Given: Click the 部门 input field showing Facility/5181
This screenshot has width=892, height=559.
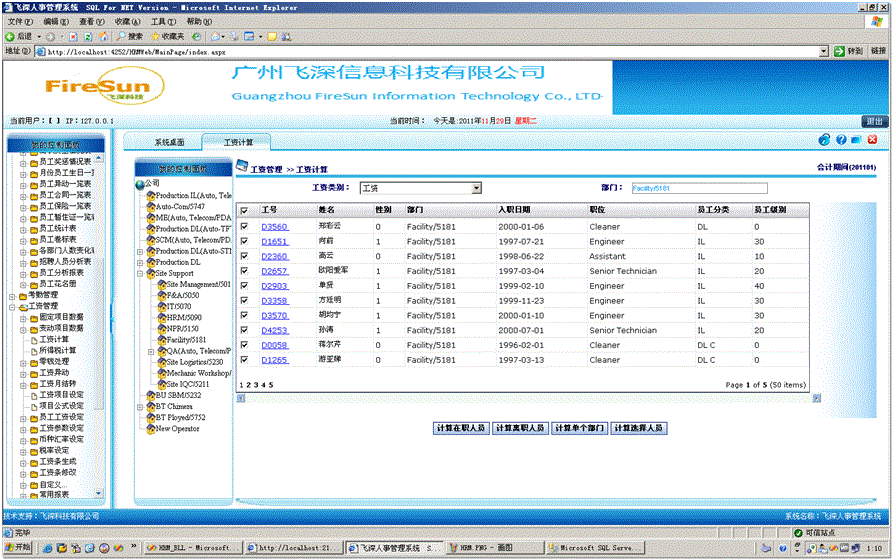Looking at the screenshot, I should coord(698,188).
